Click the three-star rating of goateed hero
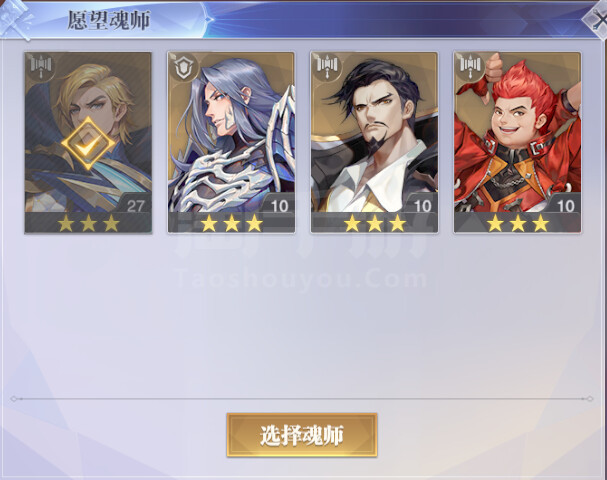 [x=375, y=223]
